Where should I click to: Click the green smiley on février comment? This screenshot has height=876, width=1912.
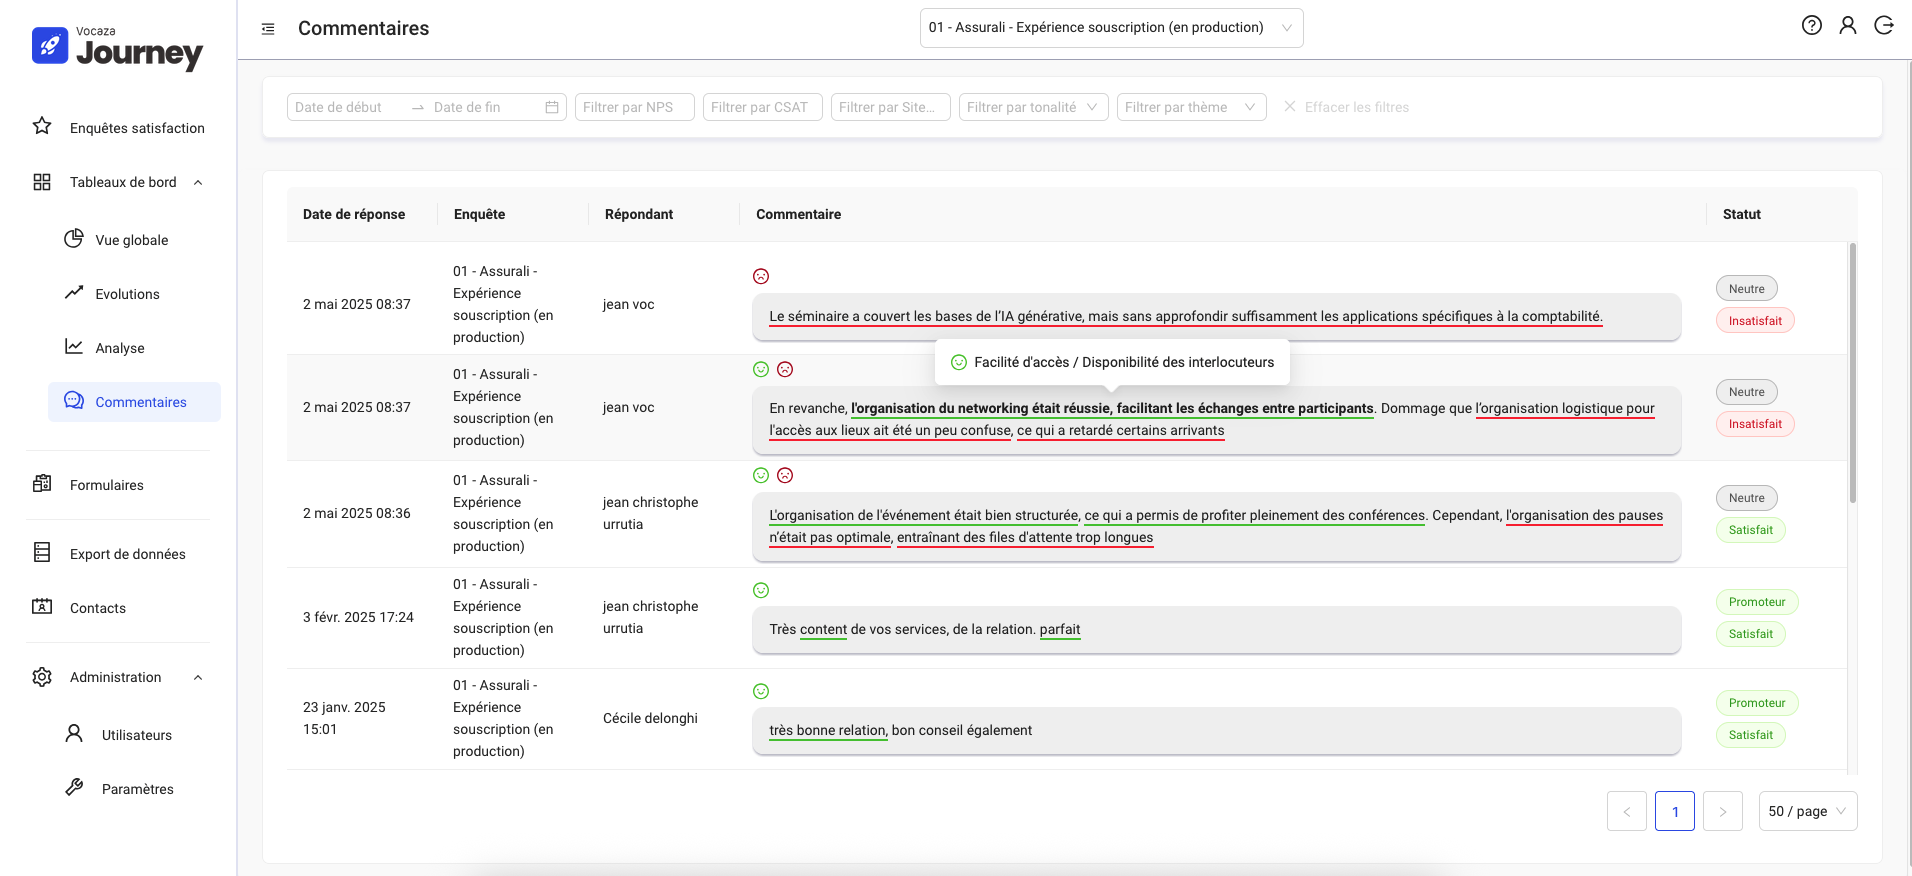pyautogui.click(x=761, y=591)
